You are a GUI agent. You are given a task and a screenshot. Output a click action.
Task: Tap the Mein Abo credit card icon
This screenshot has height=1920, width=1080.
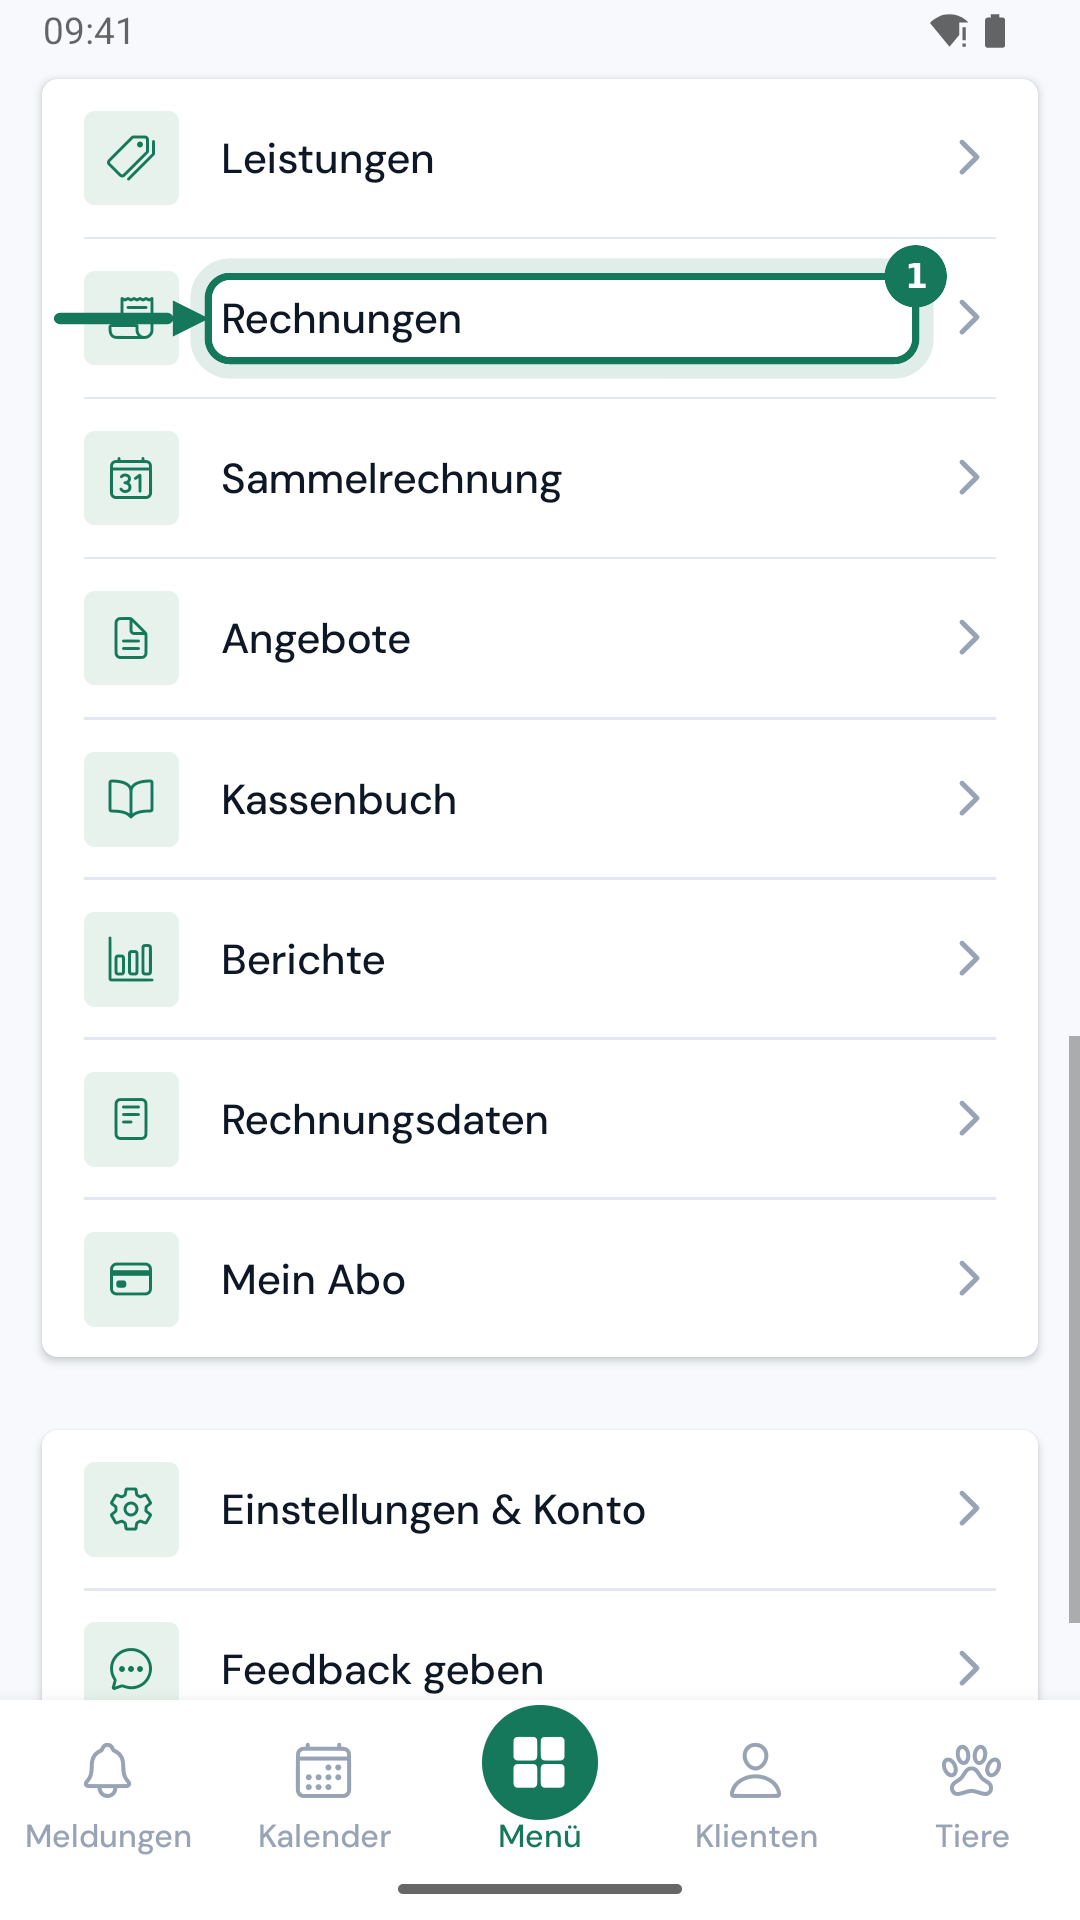click(x=131, y=1279)
